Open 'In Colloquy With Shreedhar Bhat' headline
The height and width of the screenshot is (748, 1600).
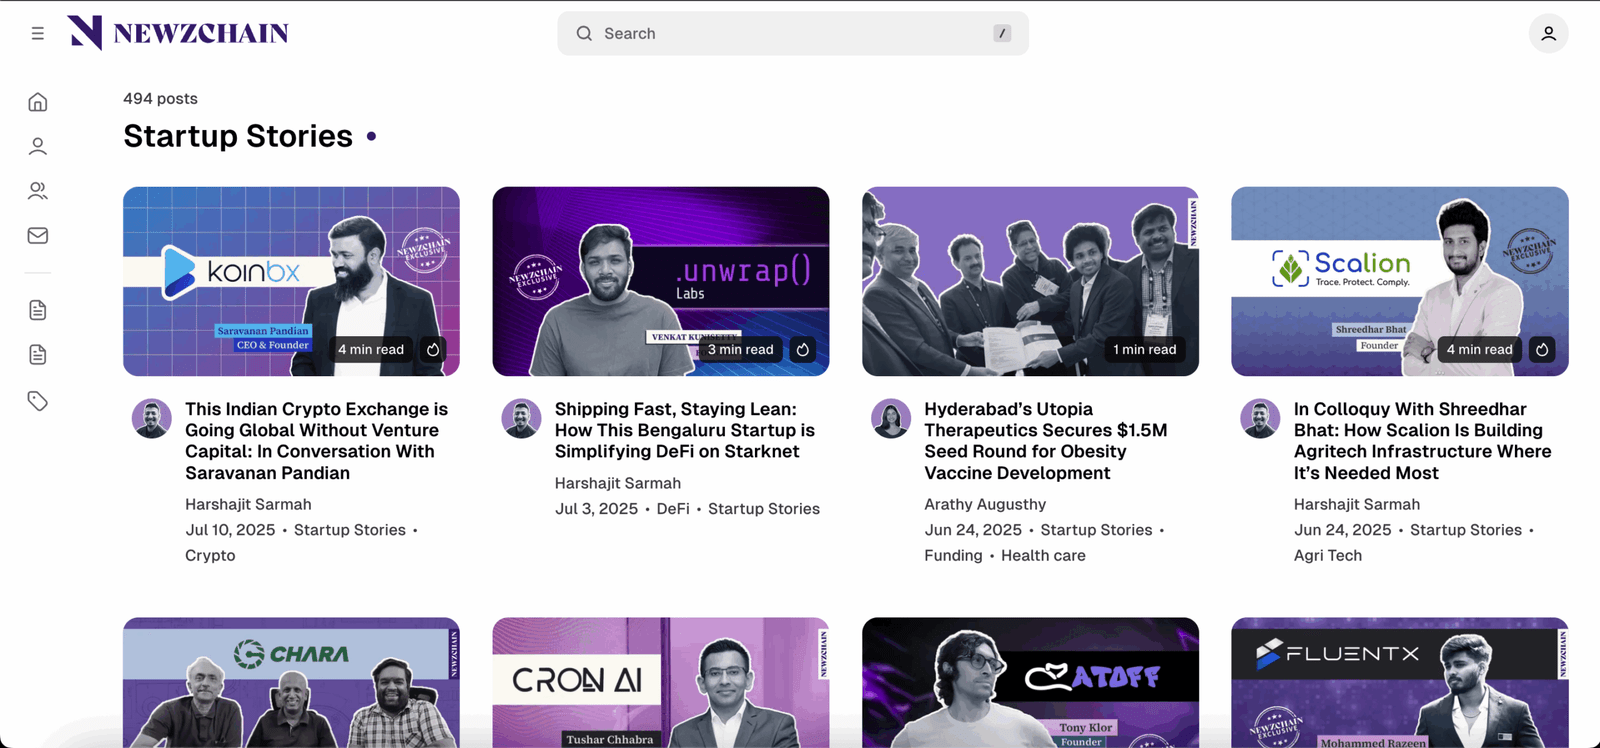pyautogui.click(x=1422, y=441)
